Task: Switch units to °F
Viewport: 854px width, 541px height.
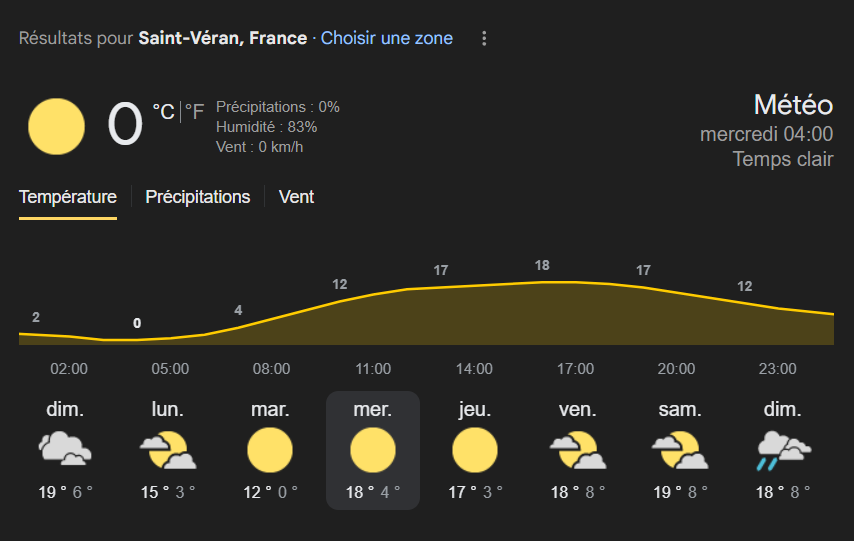Action: pos(194,112)
